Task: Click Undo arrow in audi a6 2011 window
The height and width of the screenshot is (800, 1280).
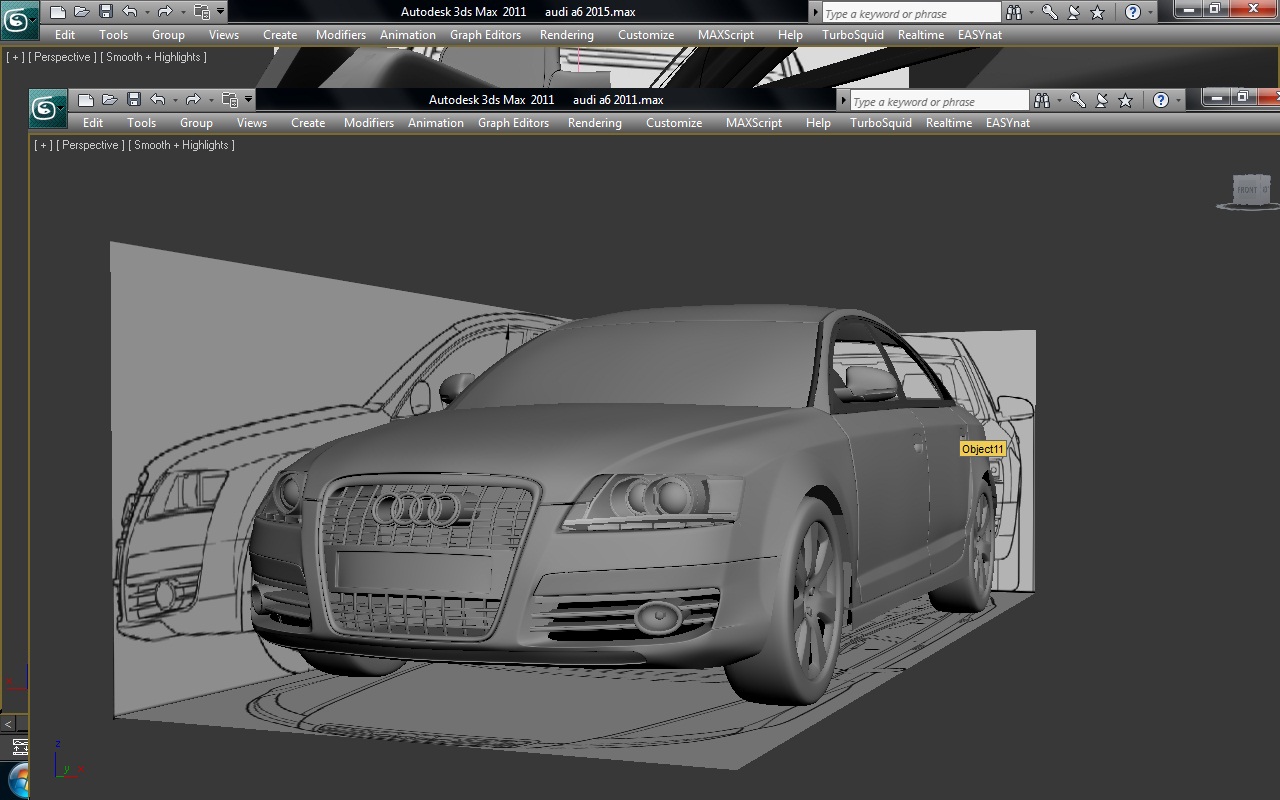Action: click(x=157, y=100)
